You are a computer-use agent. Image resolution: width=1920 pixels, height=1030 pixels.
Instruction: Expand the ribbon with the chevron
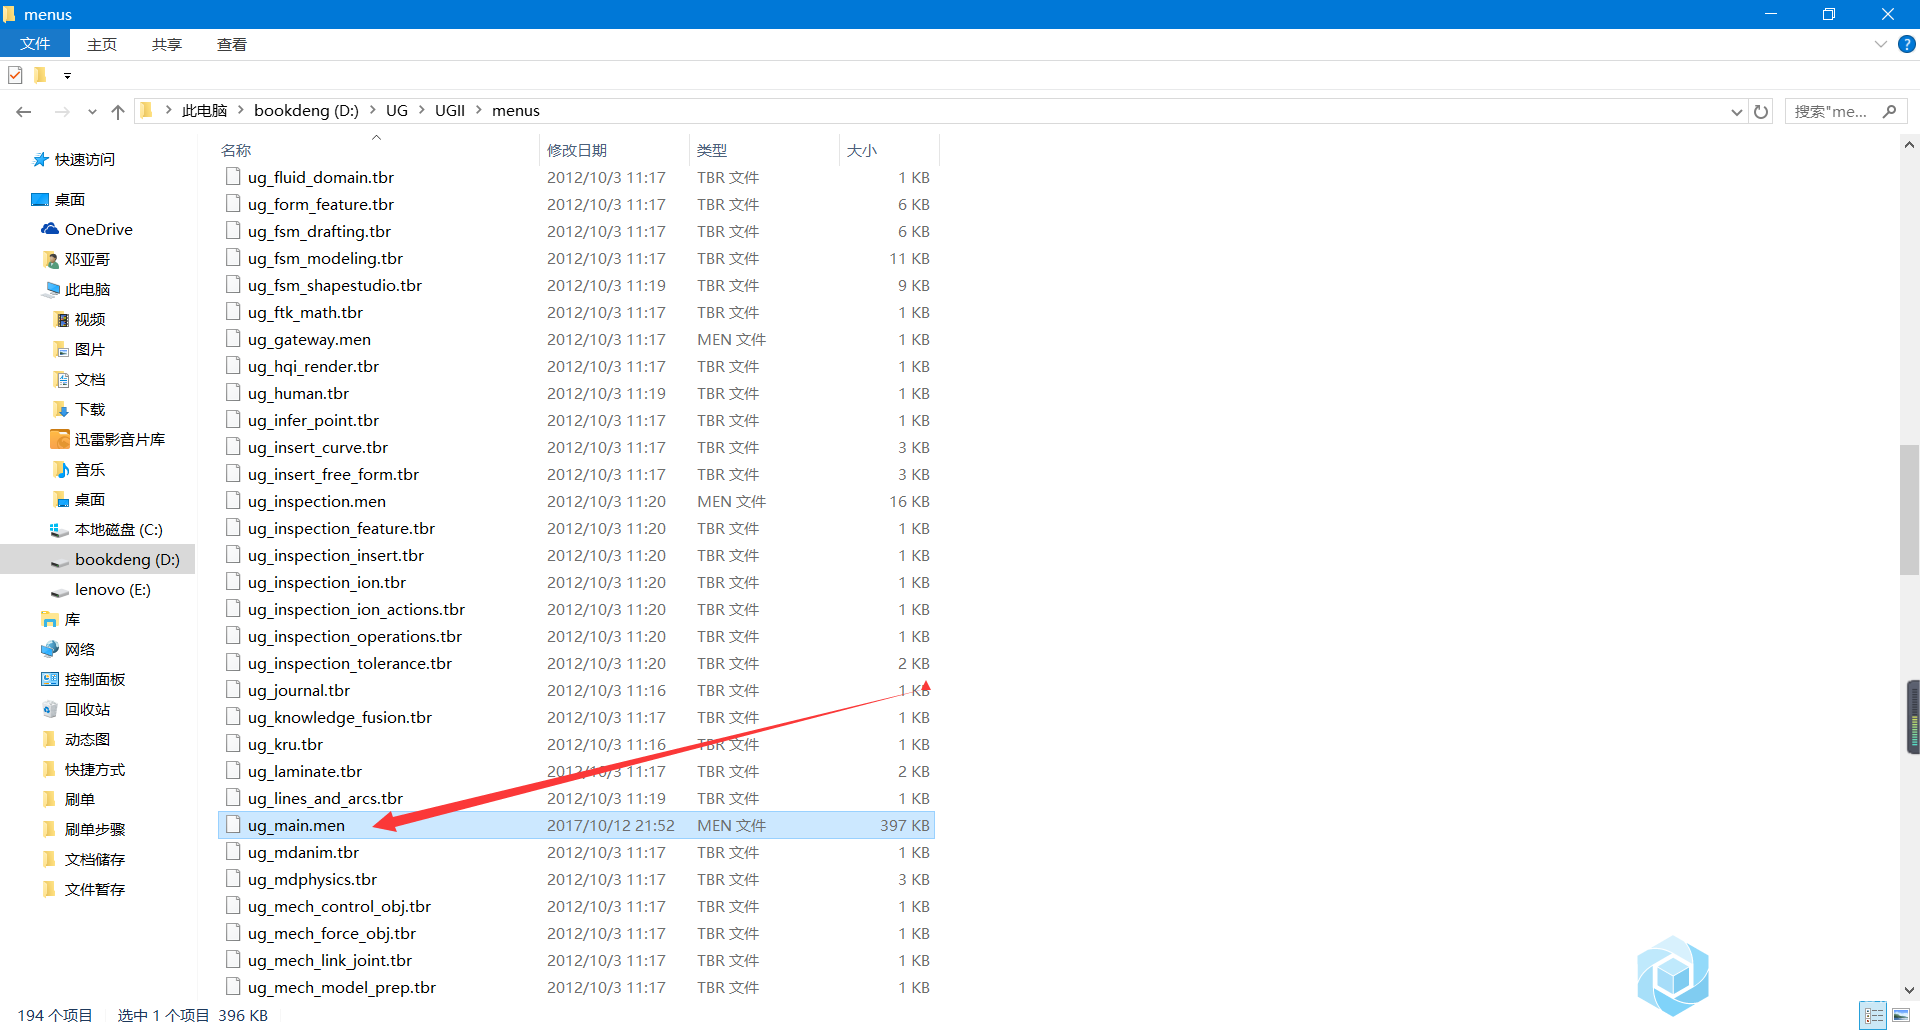[1880, 44]
